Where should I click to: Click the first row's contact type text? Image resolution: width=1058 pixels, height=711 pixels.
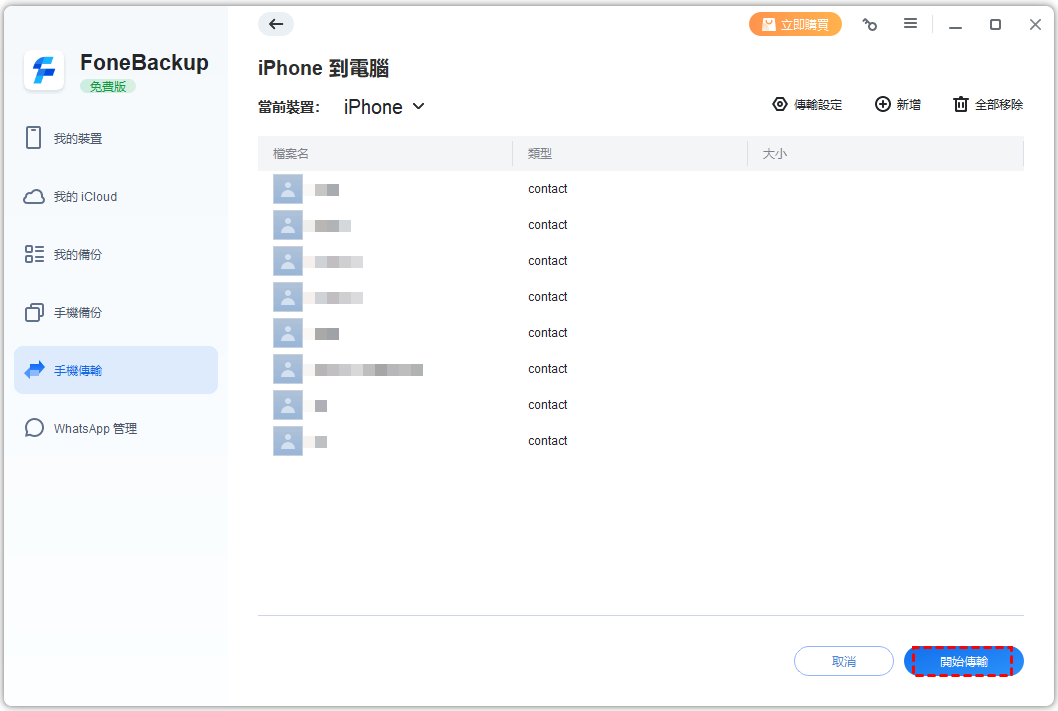(x=547, y=189)
